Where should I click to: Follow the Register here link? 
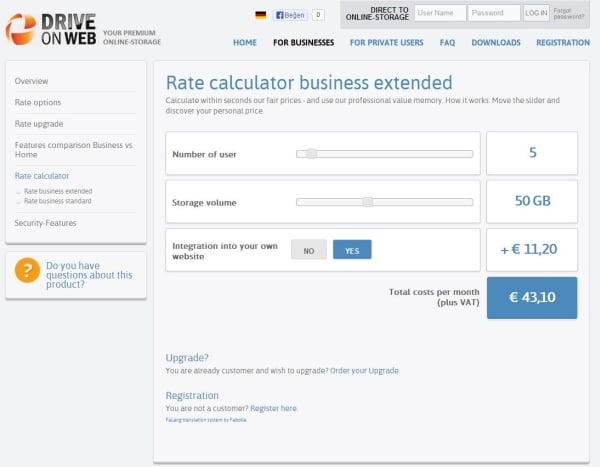[x=273, y=408]
